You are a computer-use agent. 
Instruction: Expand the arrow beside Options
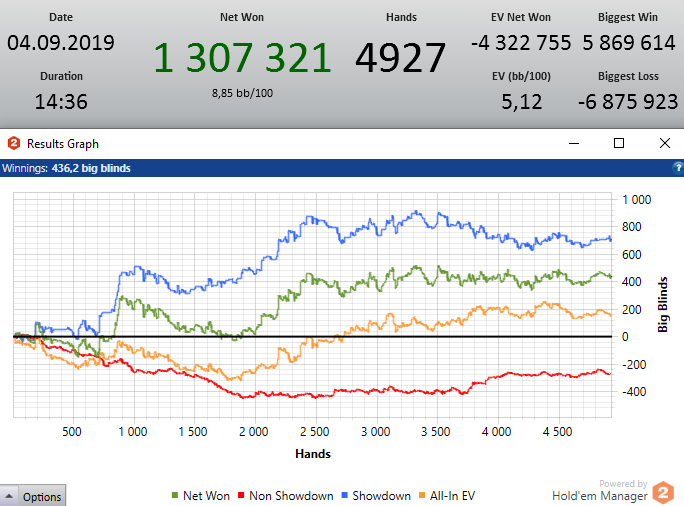9,496
